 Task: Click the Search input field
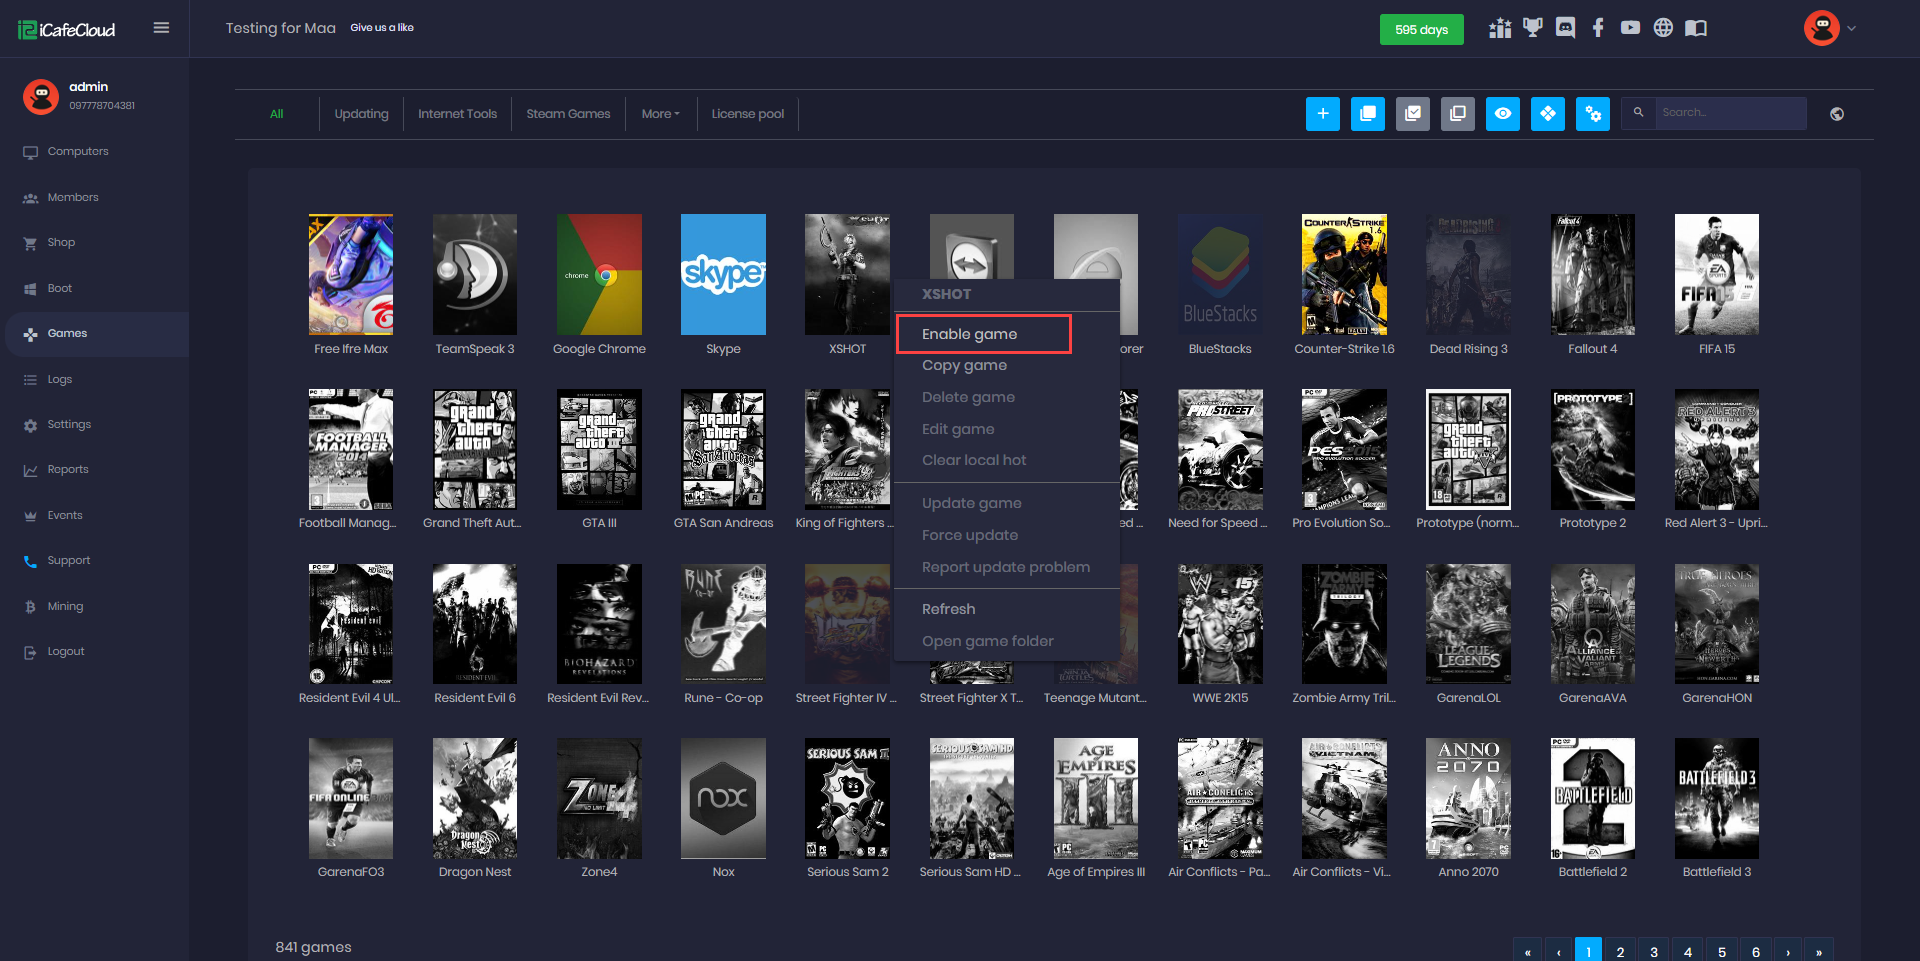coord(1729,113)
